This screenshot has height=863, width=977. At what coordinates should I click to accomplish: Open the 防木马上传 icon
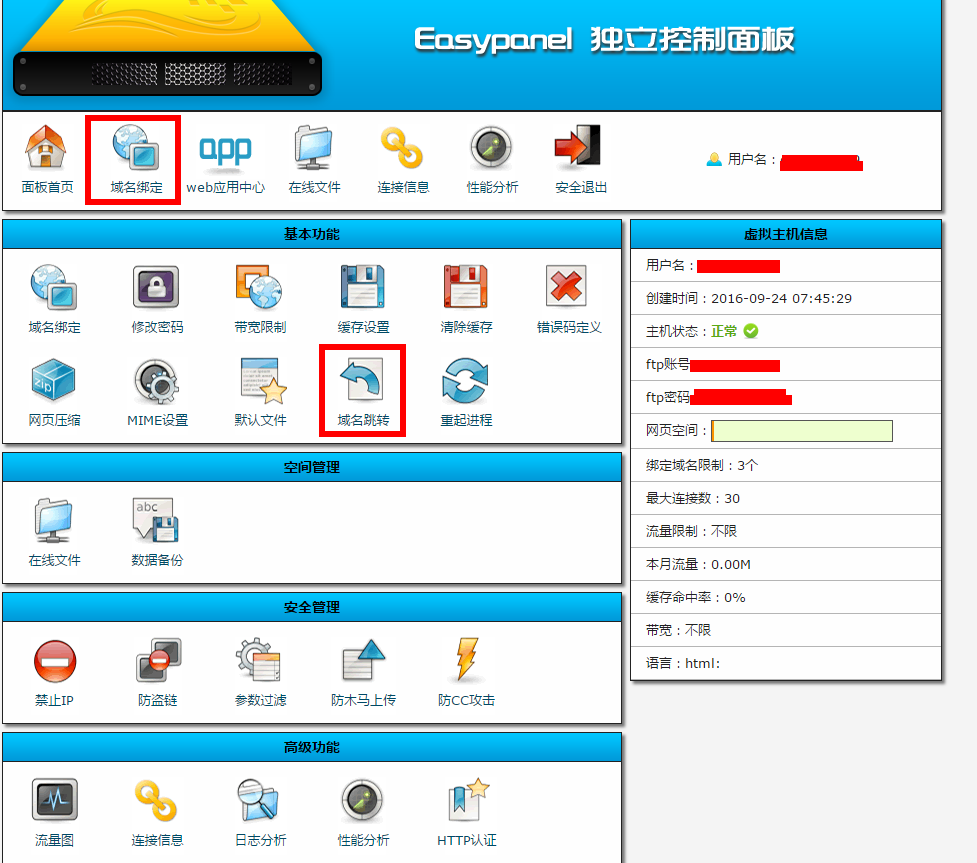[364, 660]
